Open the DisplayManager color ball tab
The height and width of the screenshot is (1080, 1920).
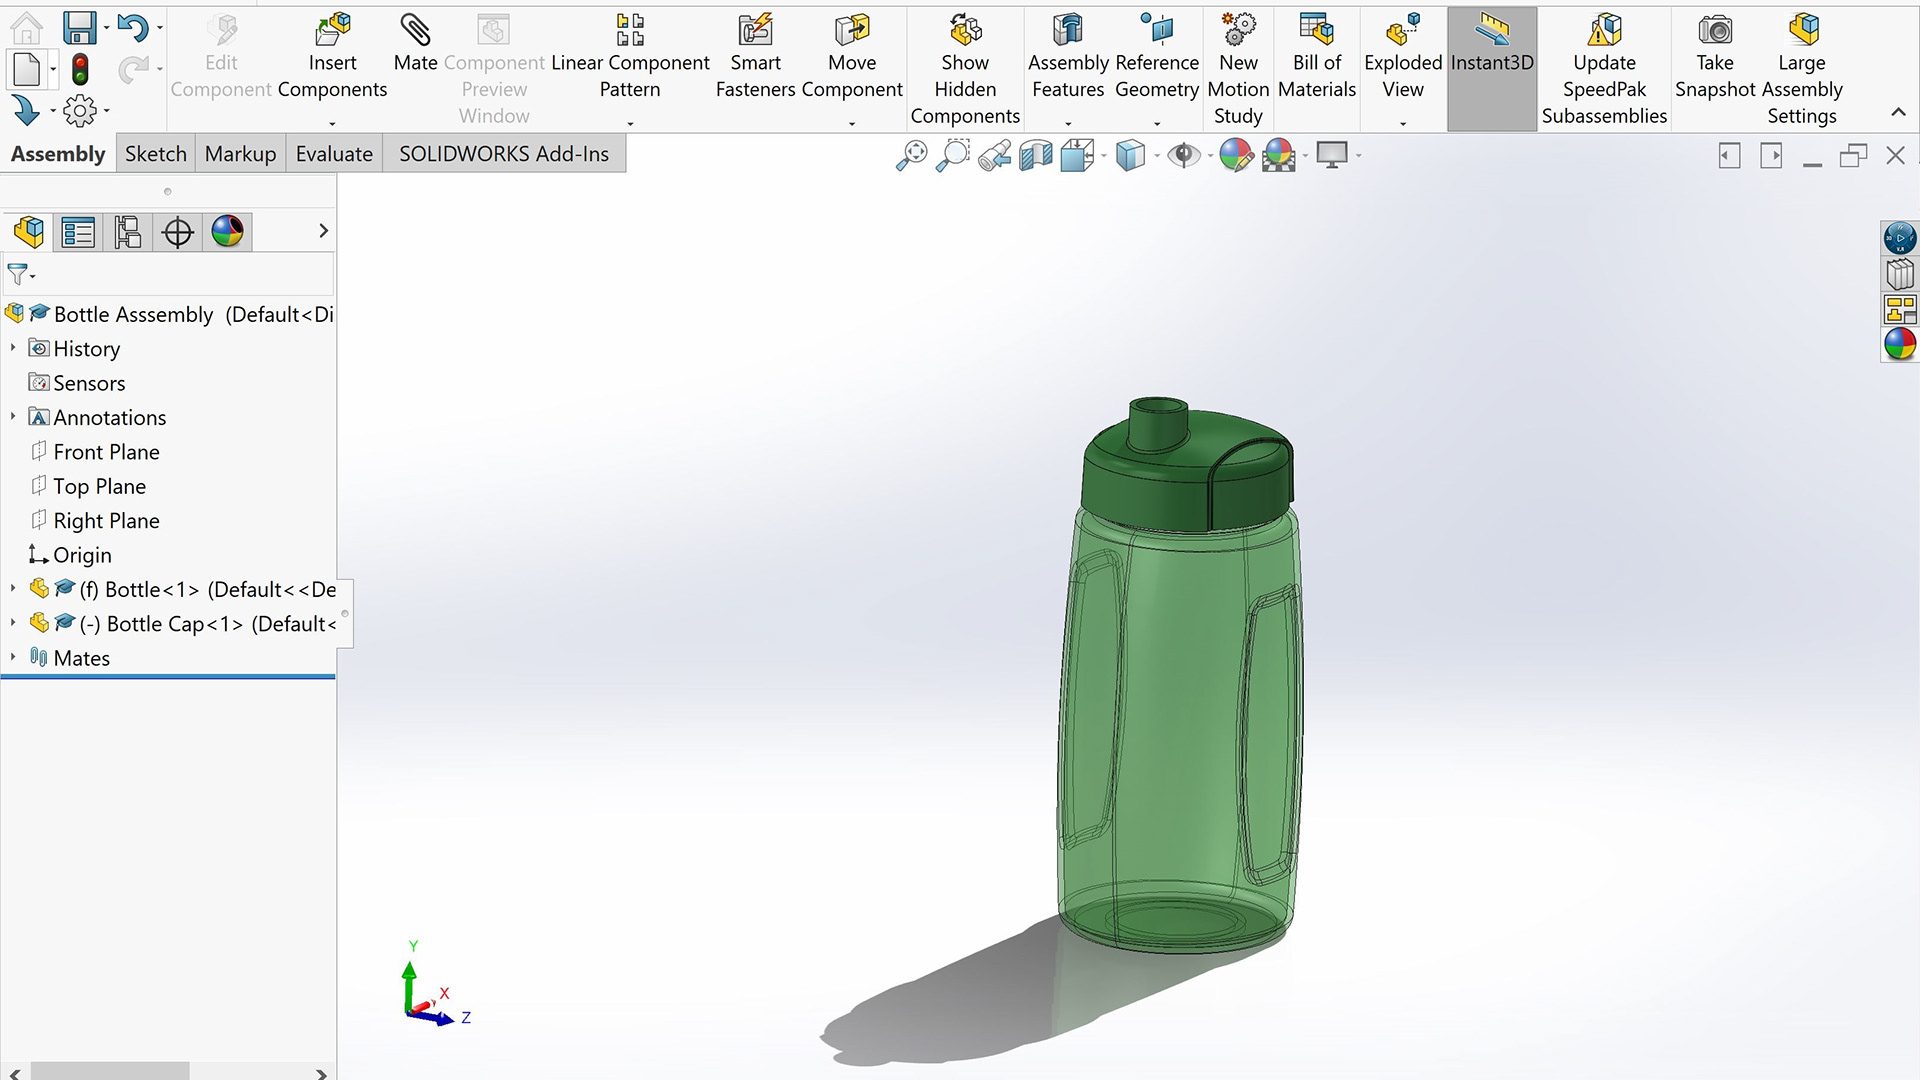[x=227, y=232]
